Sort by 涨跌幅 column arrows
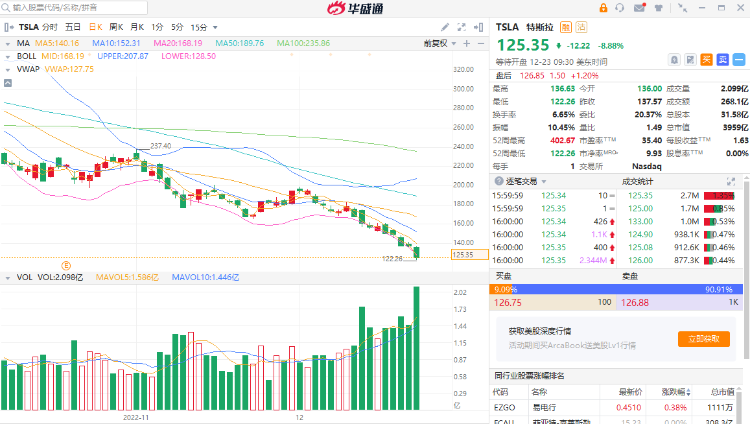The height and width of the screenshot is (424, 750). click(688, 392)
